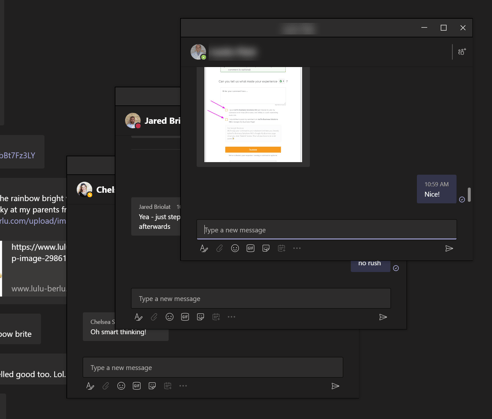Click the message box in the front chat window
Screen dimensions: 492x419
point(327,230)
